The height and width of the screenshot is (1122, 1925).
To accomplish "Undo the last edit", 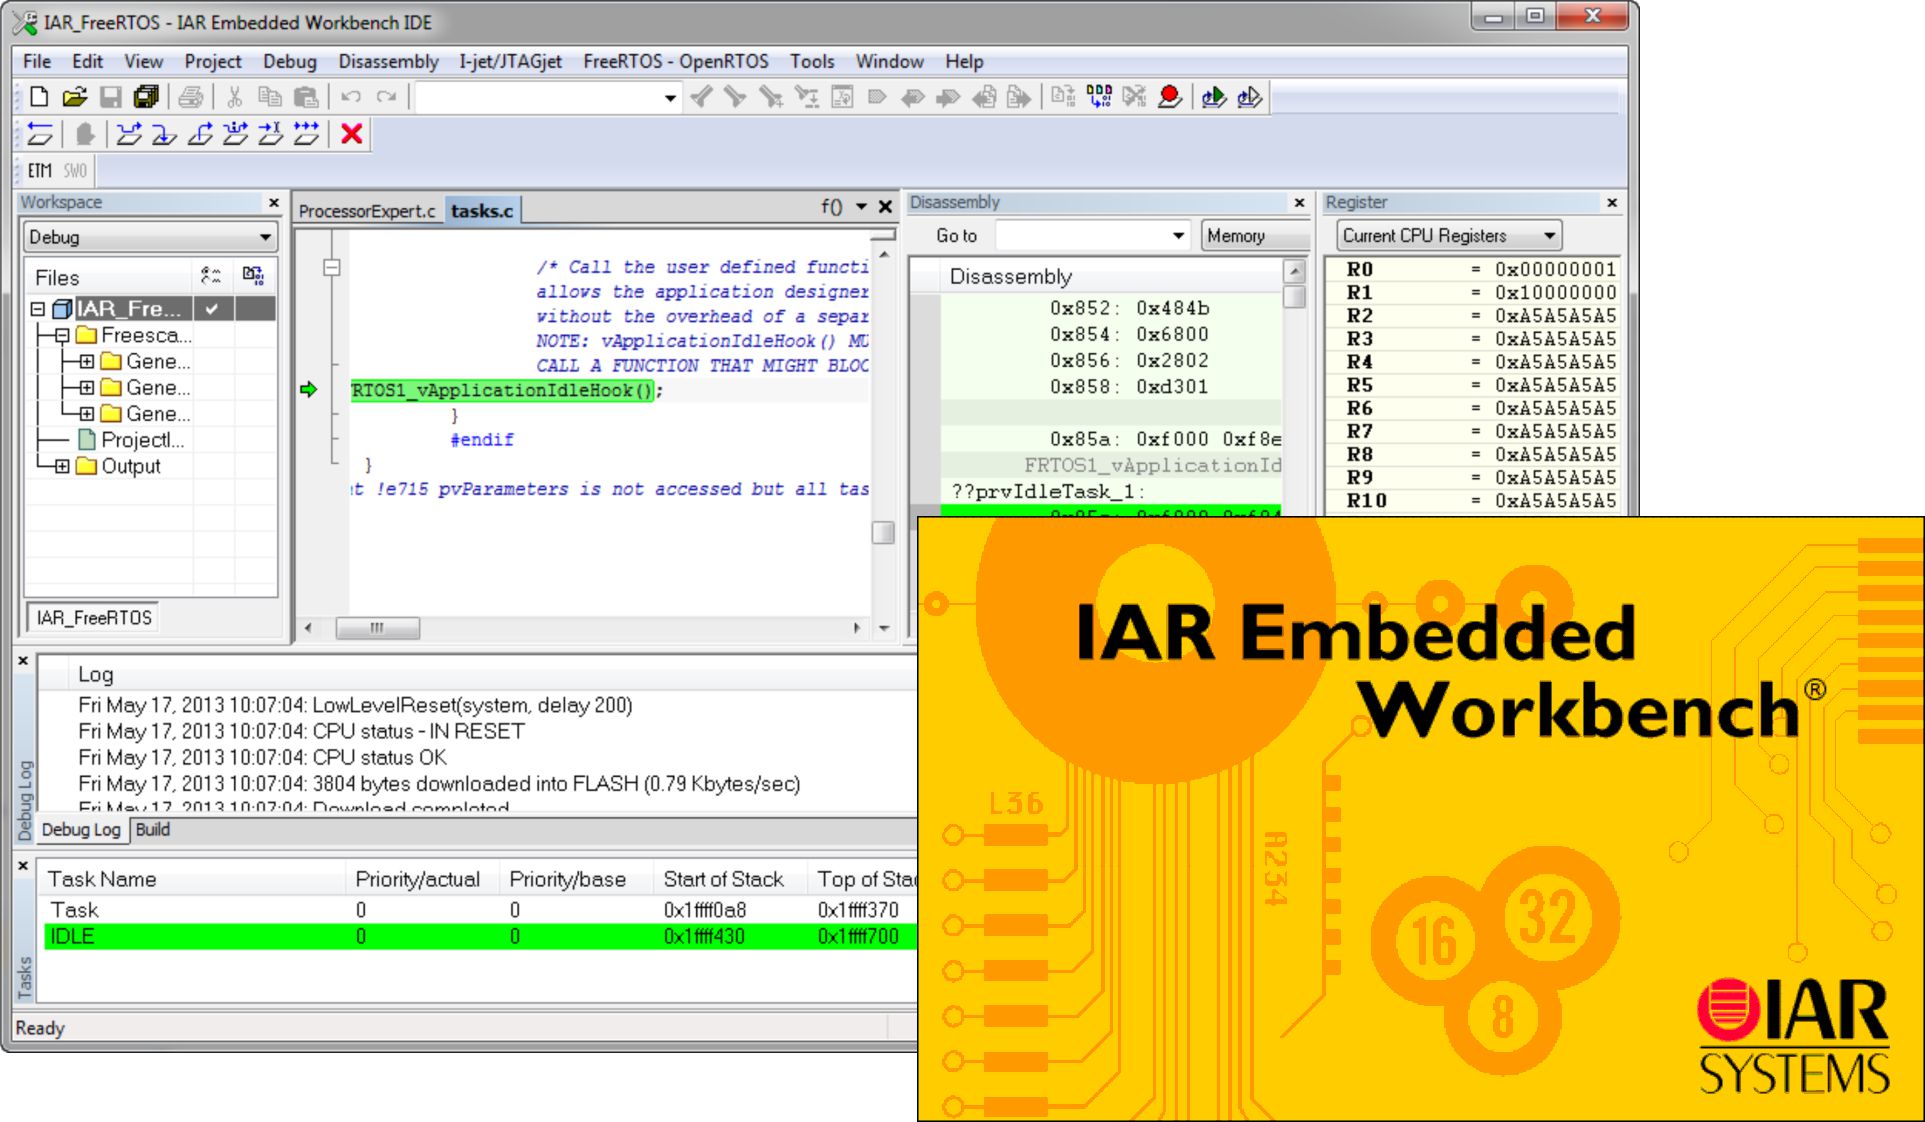I will pos(350,97).
